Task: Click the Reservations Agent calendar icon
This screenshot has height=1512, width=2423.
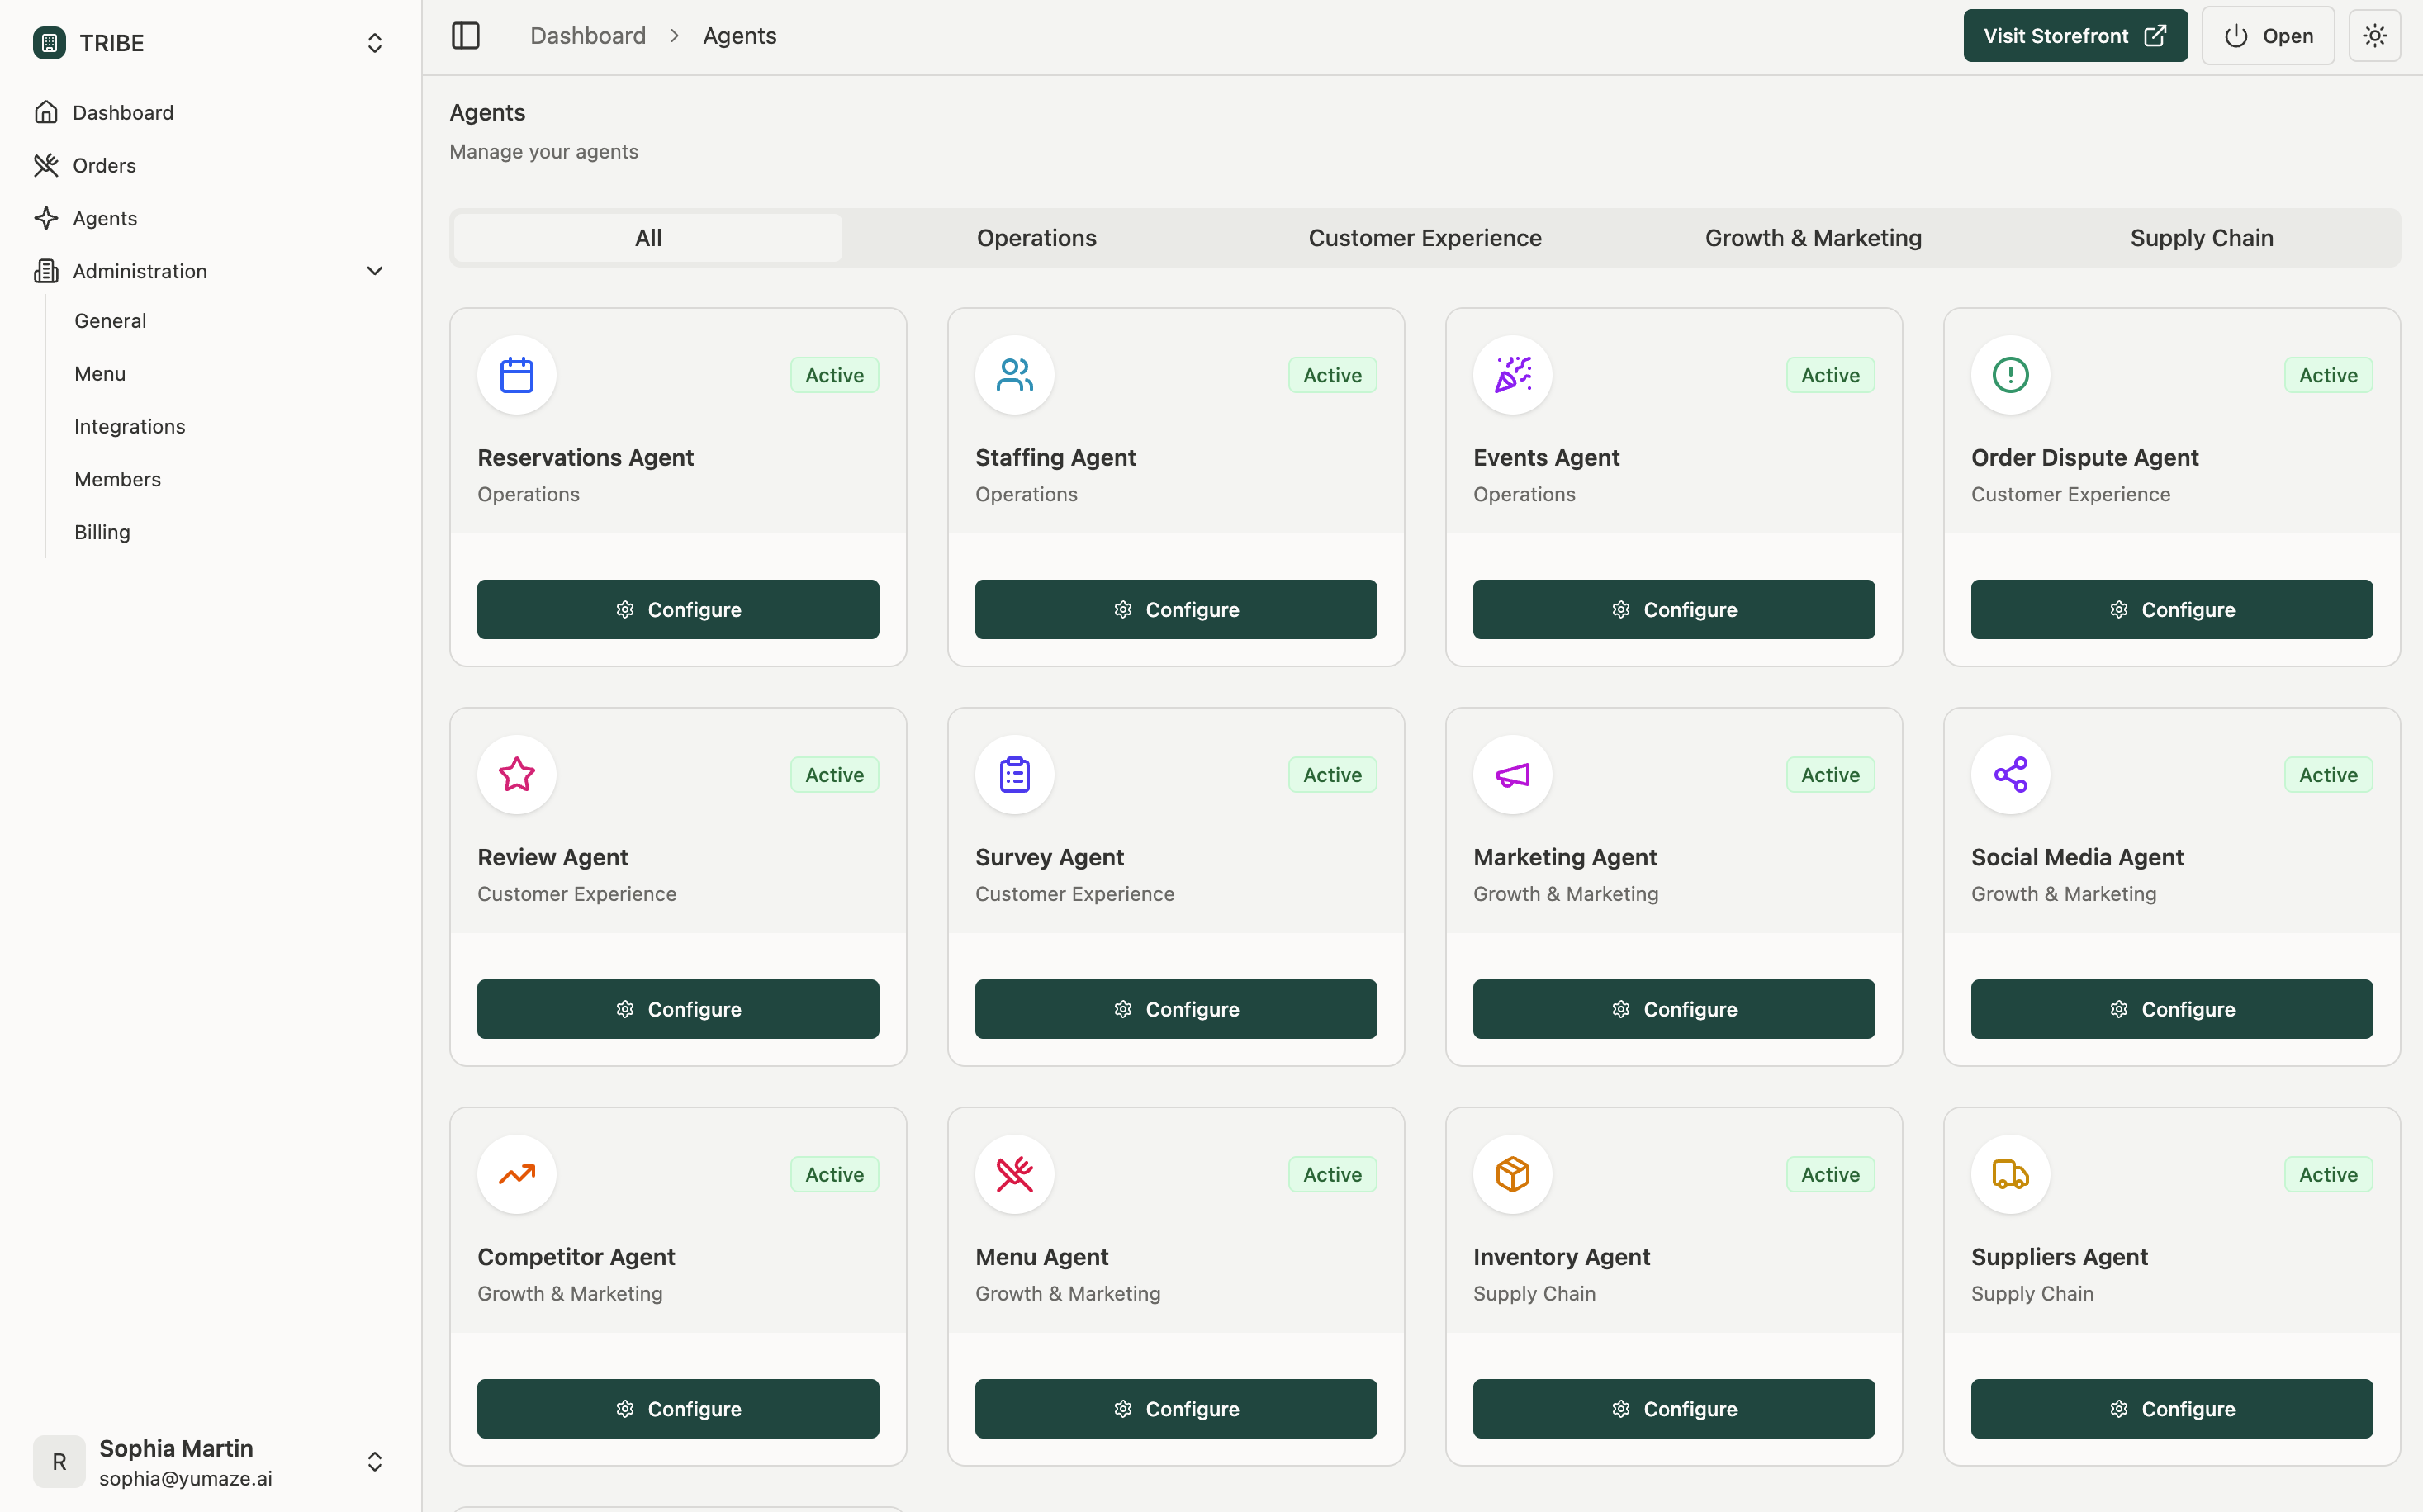Action: tap(516, 374)
